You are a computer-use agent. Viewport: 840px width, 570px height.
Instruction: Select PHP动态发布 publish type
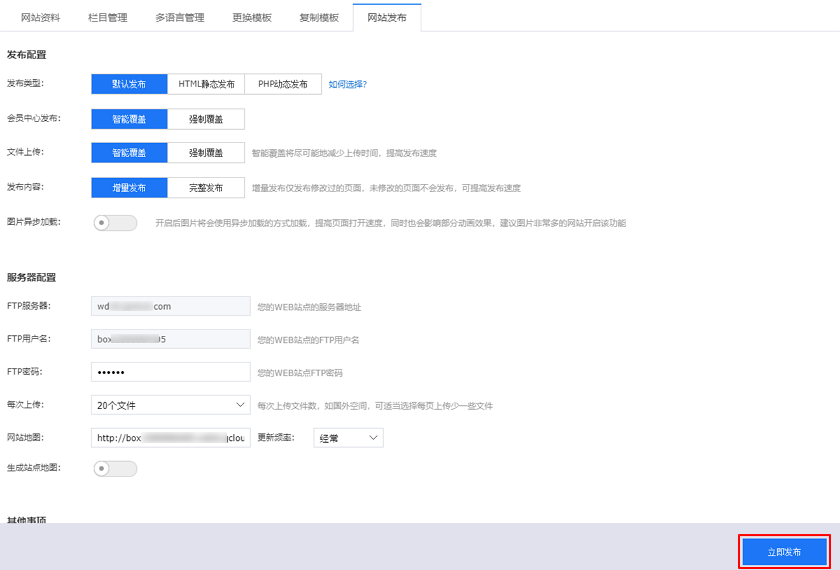[283, 84]
